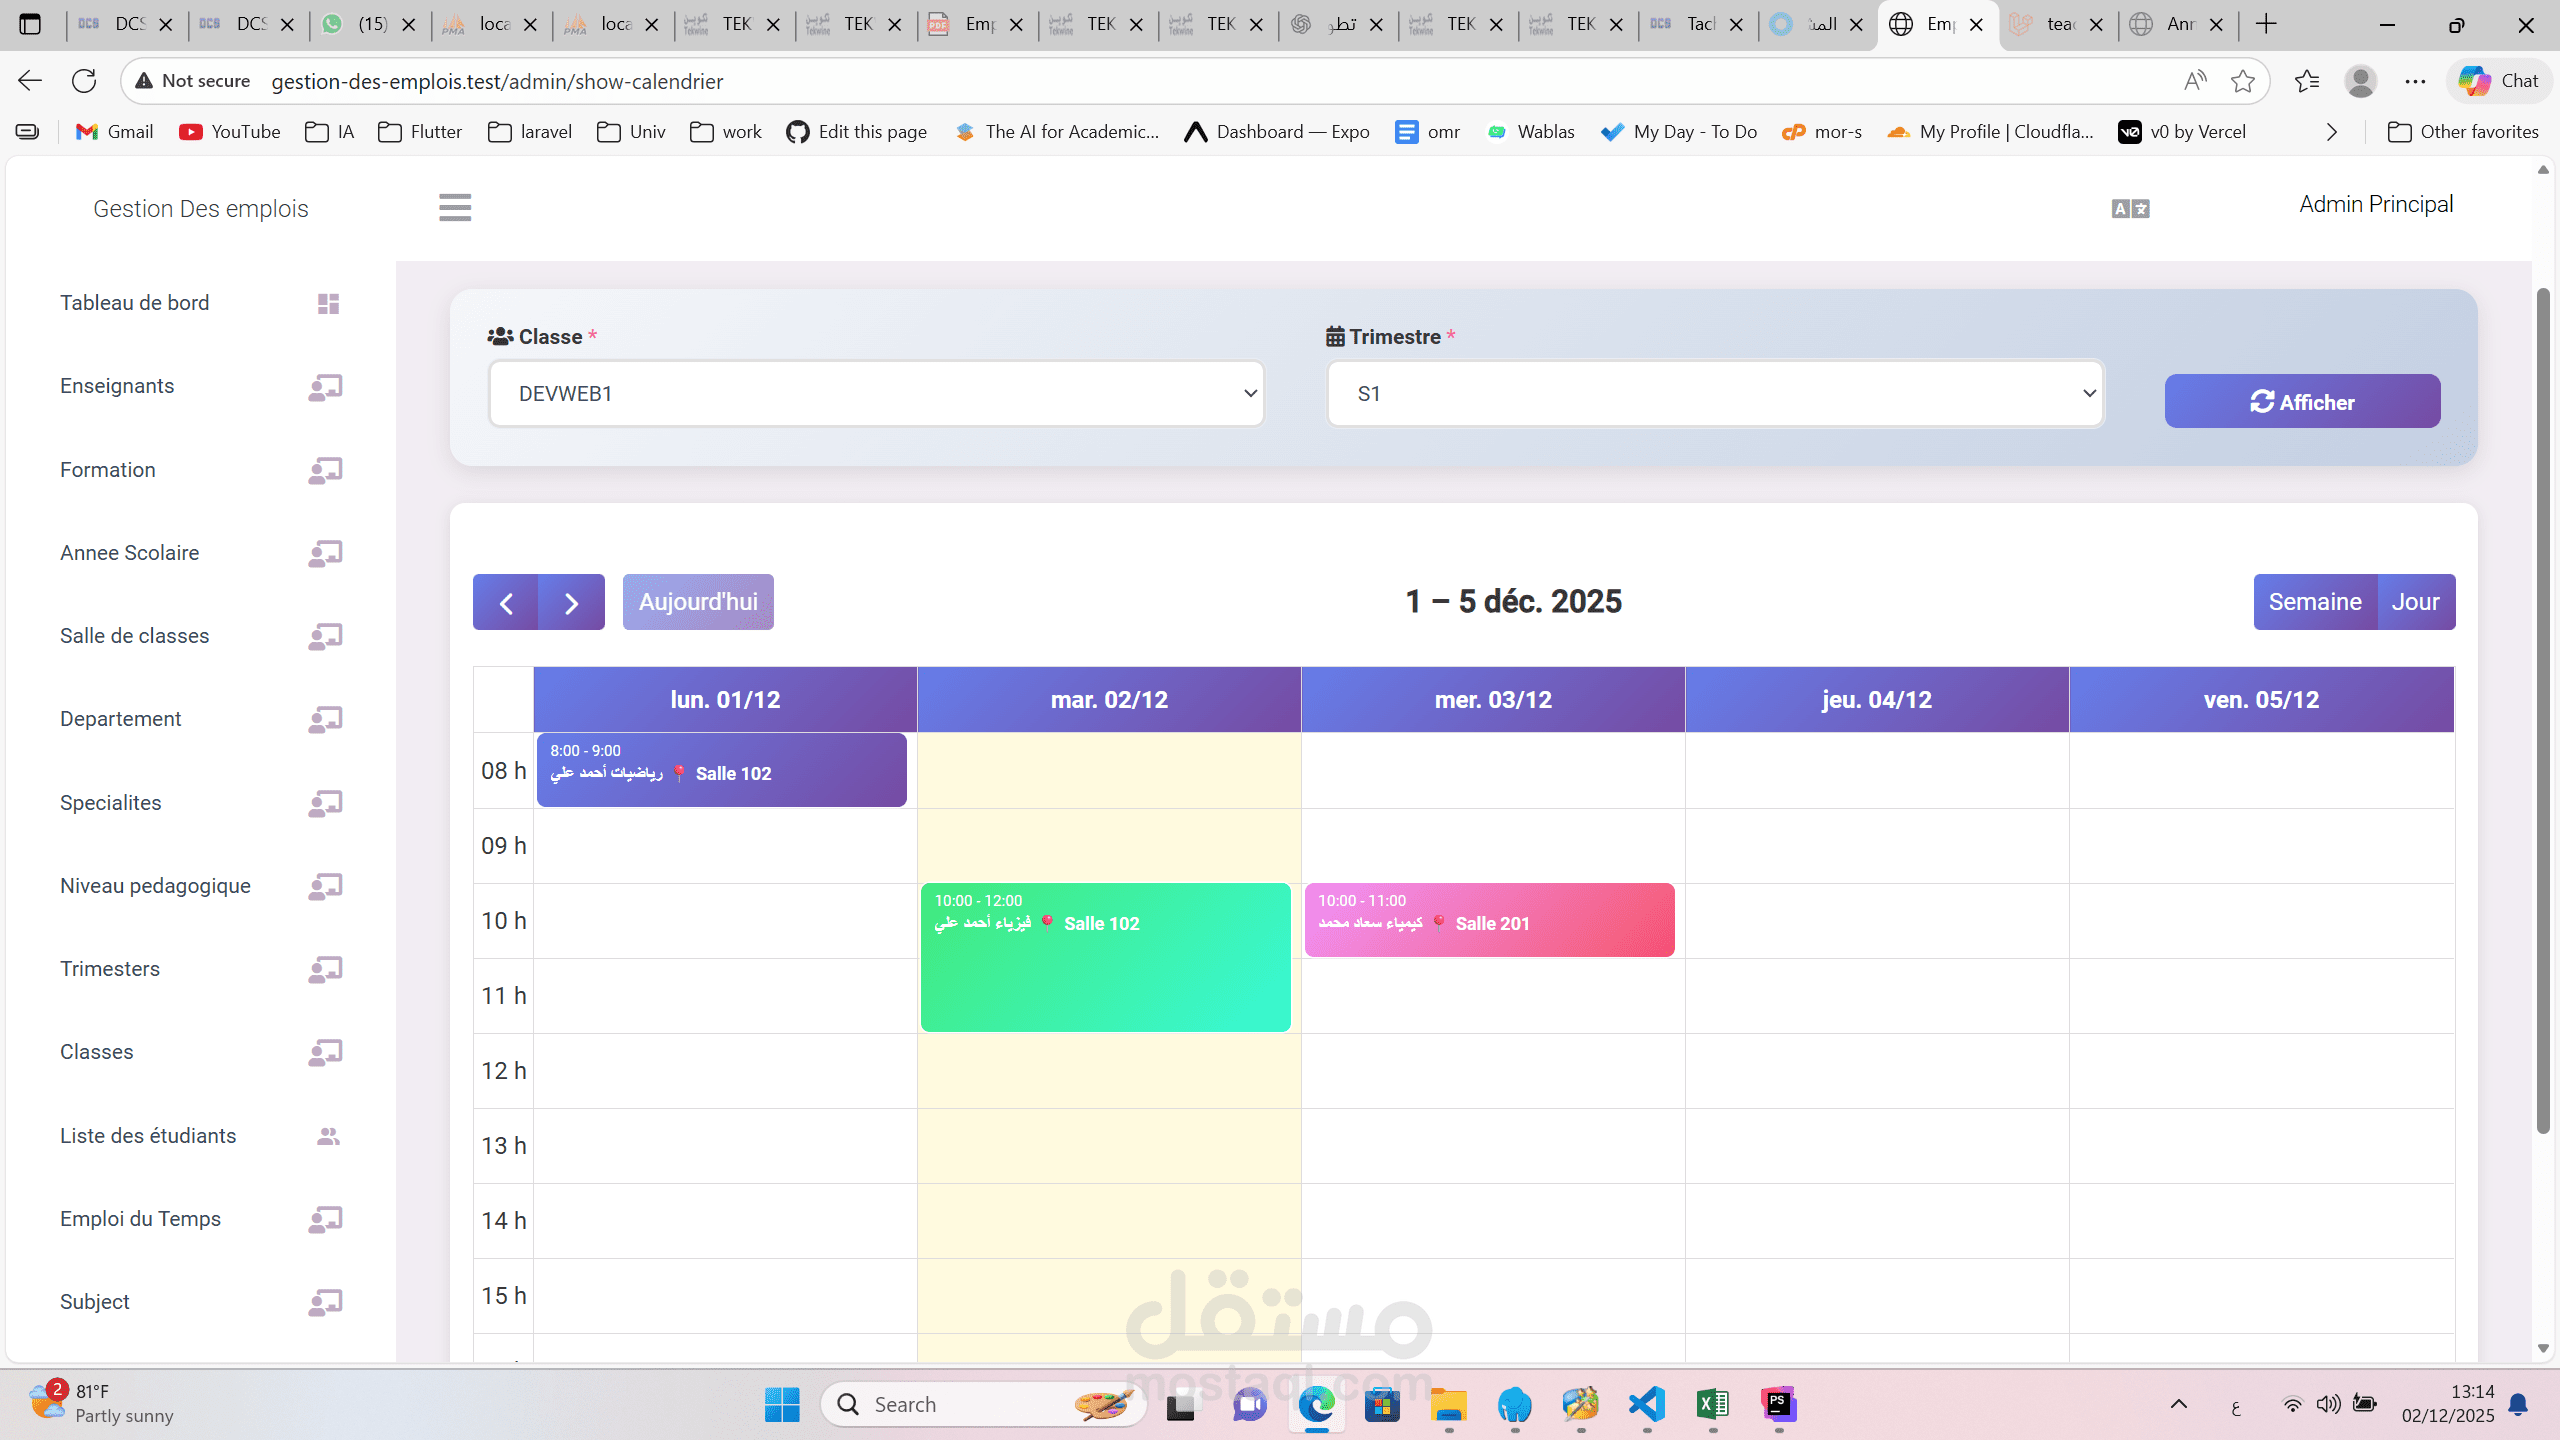This screenshot has height=1440, width=2560.
Task: Open the Trimestre dropdown showing S1
Action: [x=1716, y=394]
